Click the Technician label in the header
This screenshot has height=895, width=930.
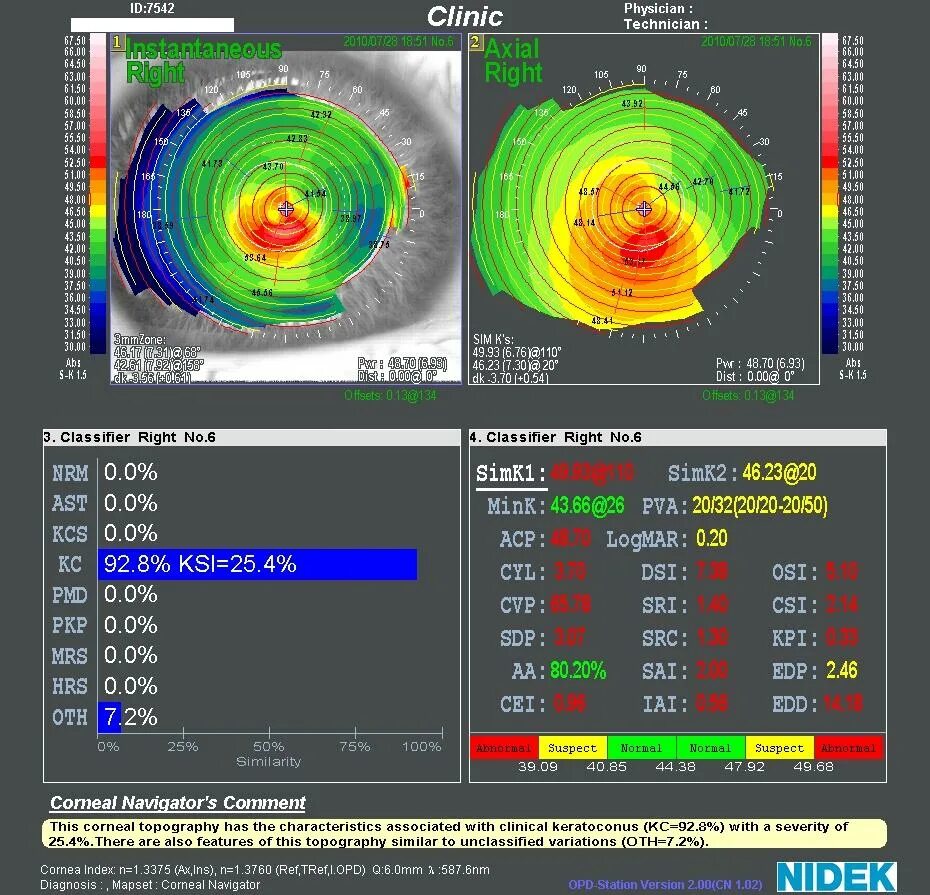coord(665,24)
